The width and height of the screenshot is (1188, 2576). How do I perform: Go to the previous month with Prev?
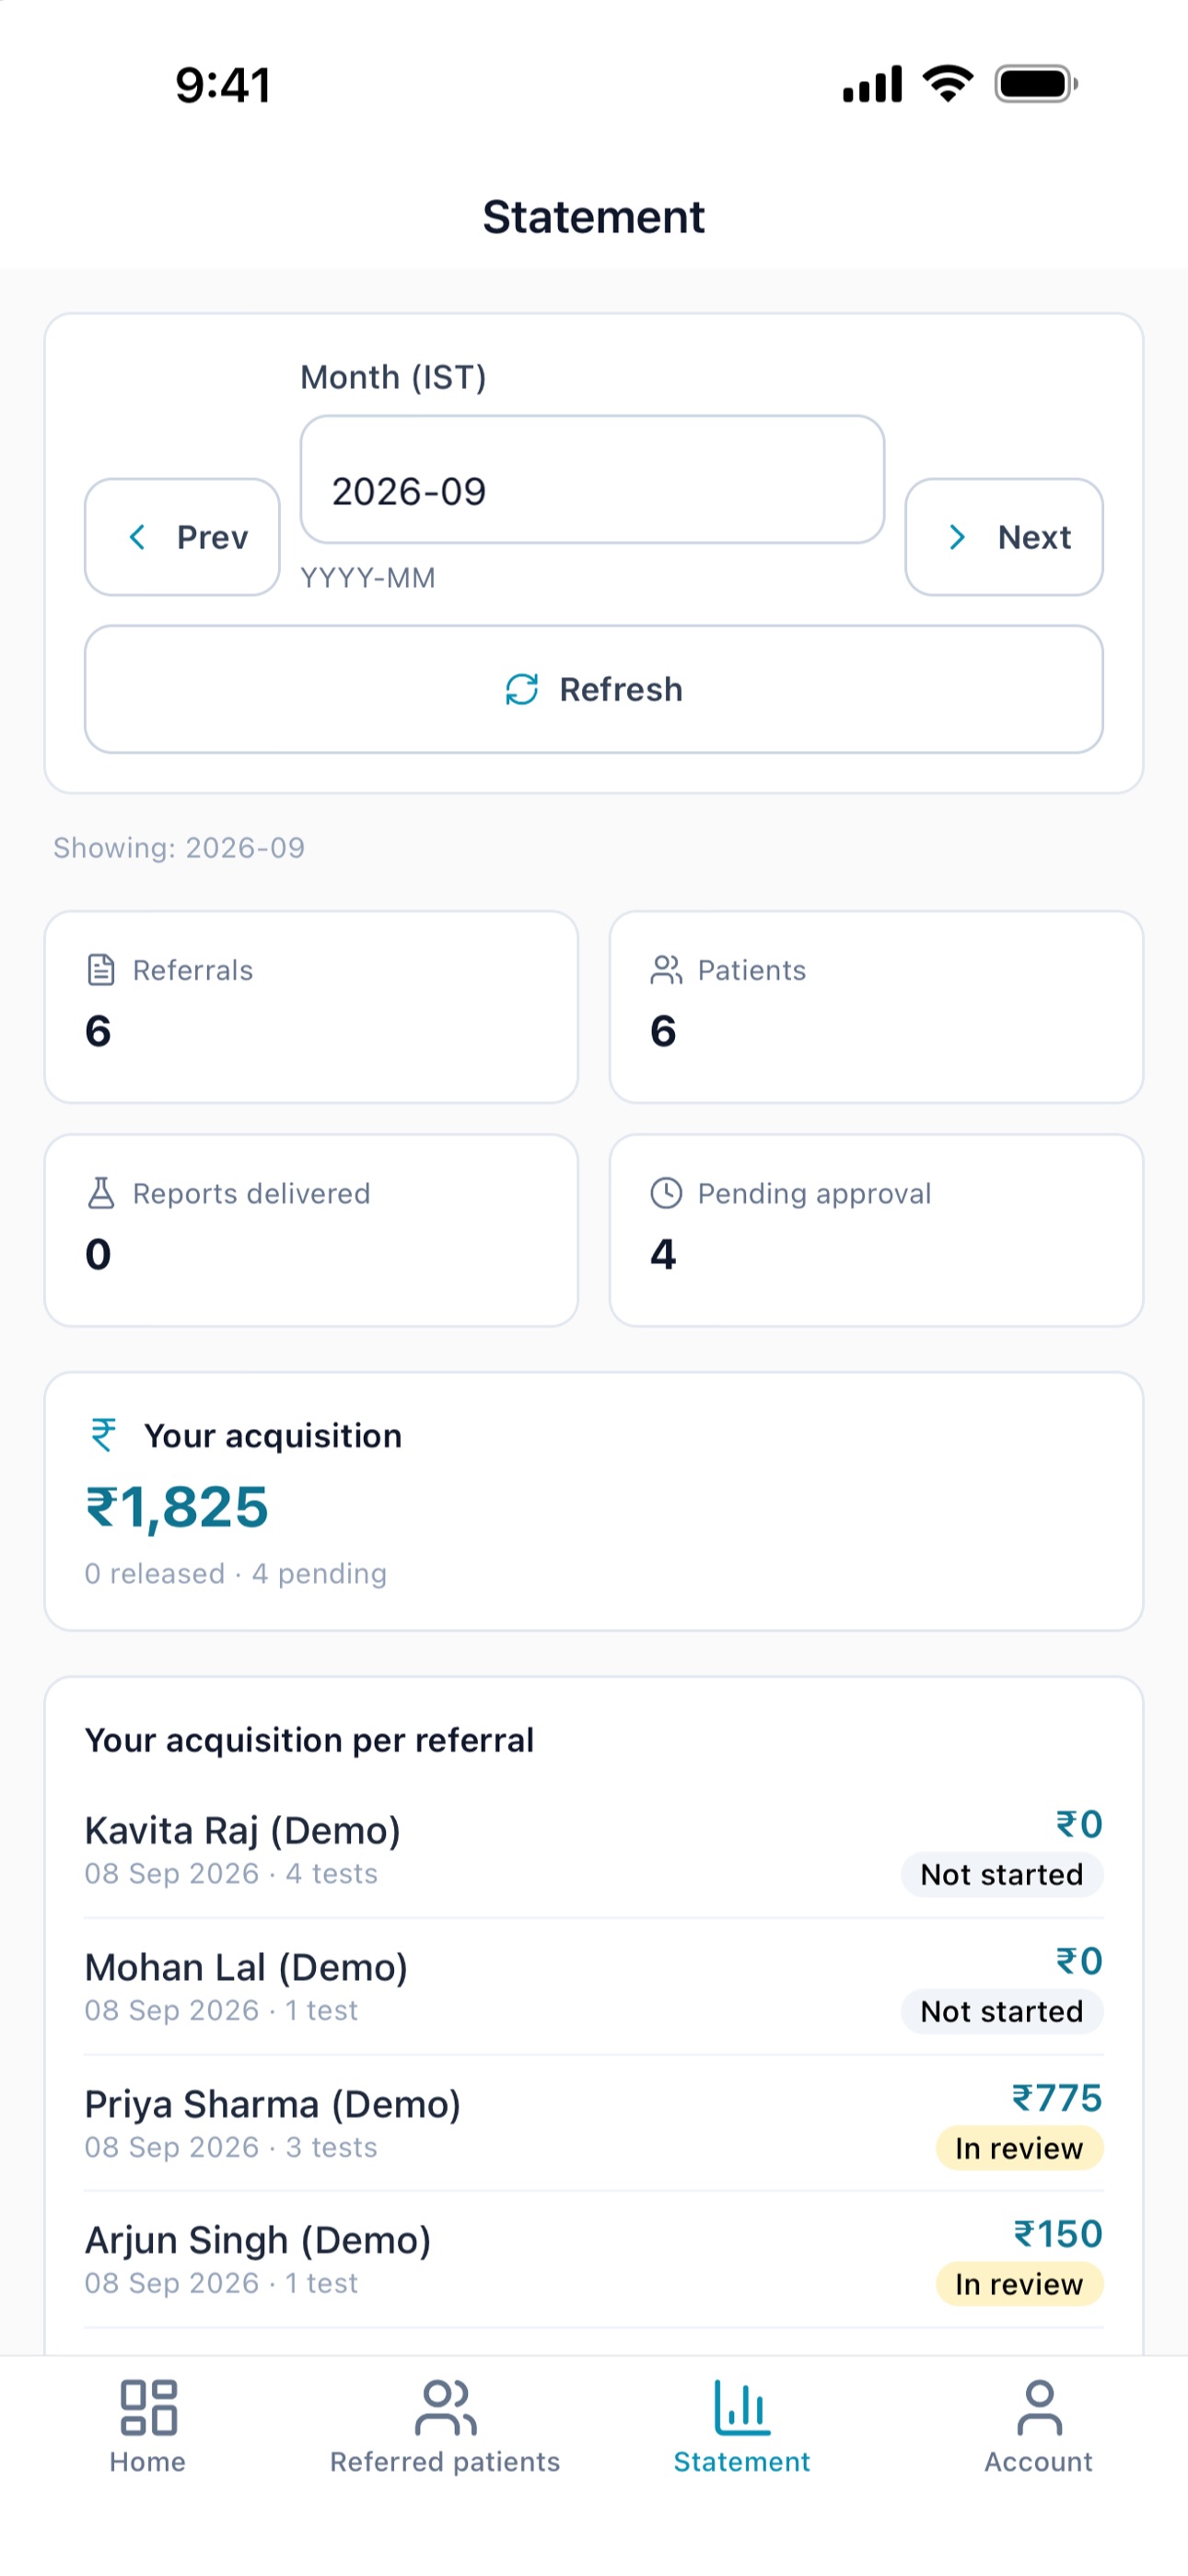(182, 537)
